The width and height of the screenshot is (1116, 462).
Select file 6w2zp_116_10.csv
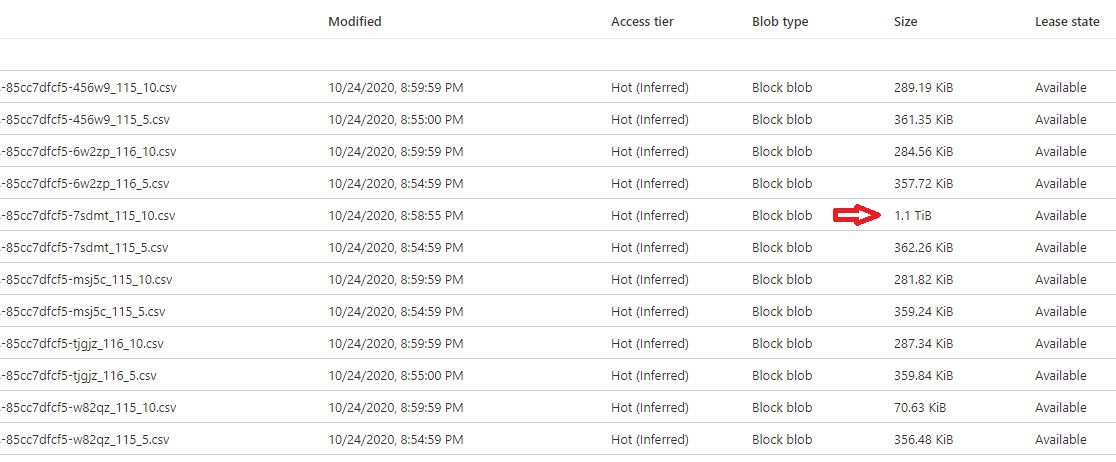click(88, 152)
